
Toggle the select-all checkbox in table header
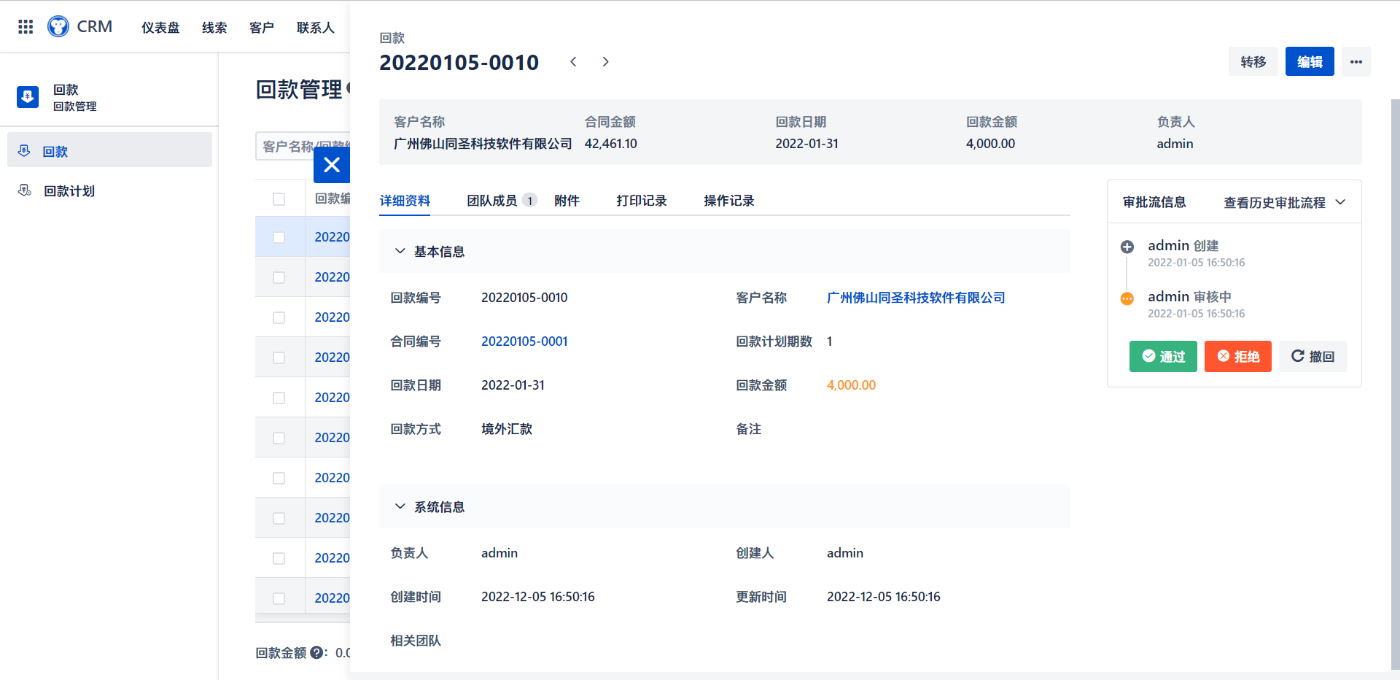pos(279,199)
